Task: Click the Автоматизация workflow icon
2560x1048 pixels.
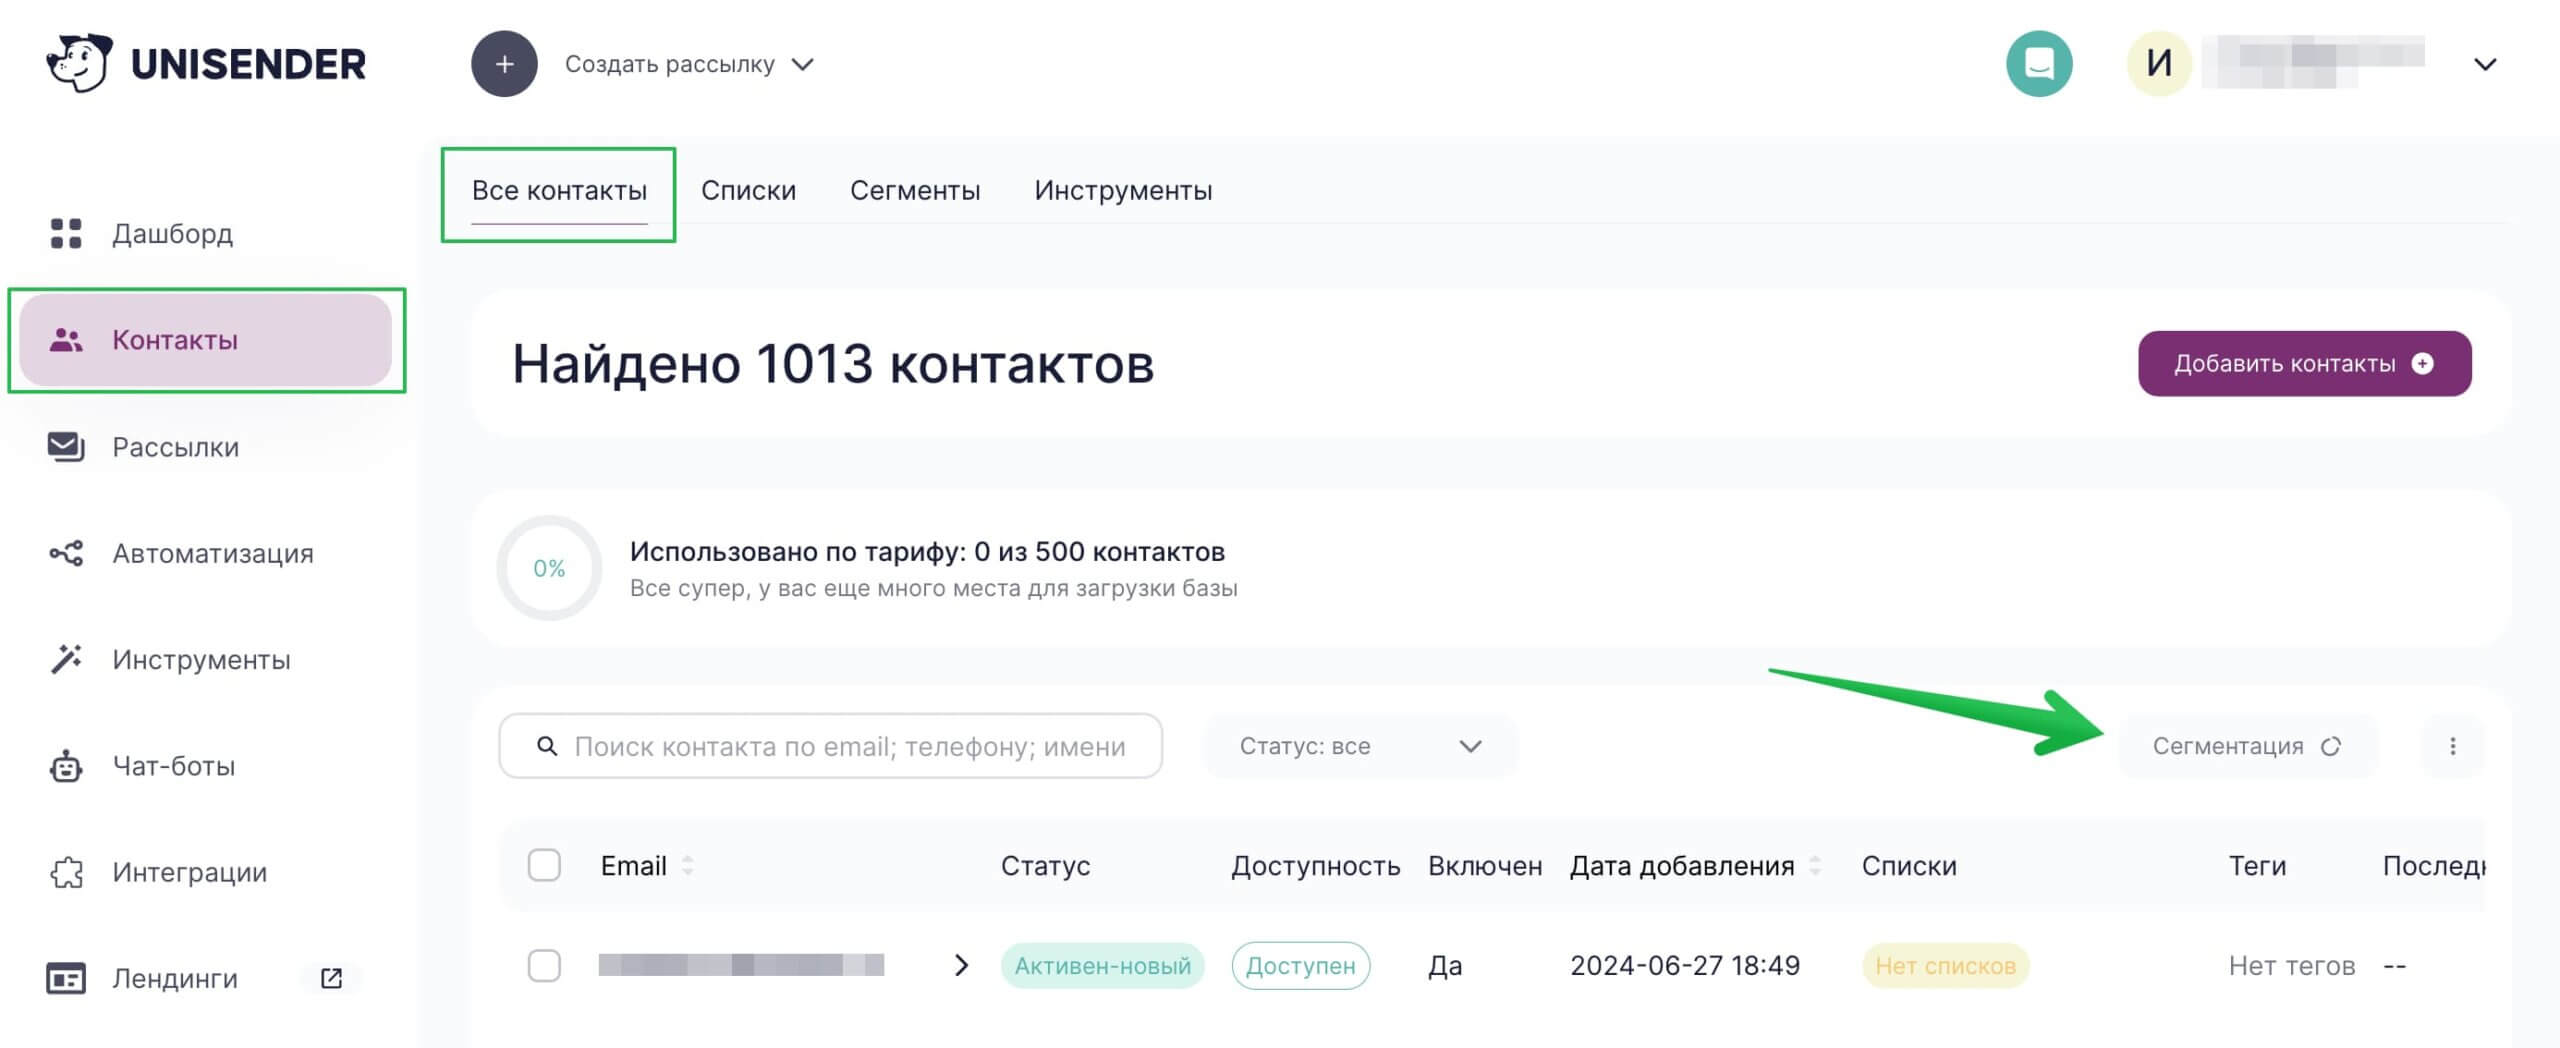Action: (x=66, y=553)
